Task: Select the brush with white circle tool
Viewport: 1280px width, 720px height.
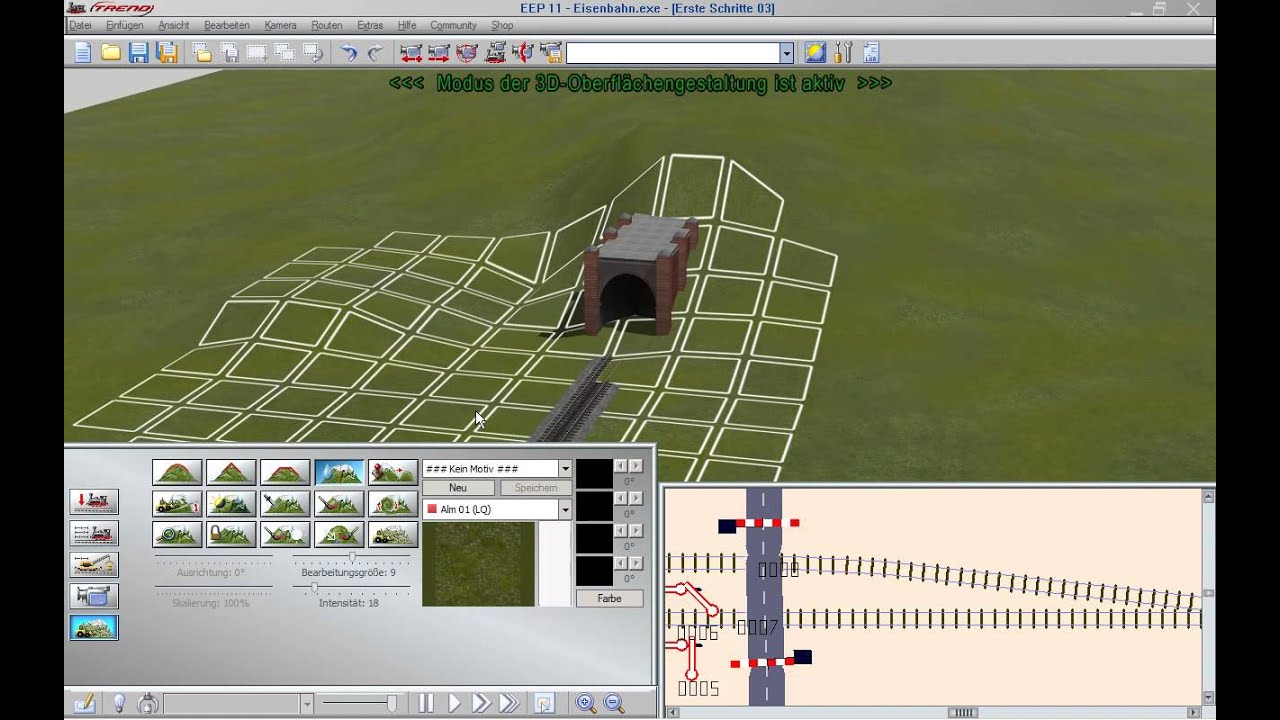Action: (x=285, y=534)
